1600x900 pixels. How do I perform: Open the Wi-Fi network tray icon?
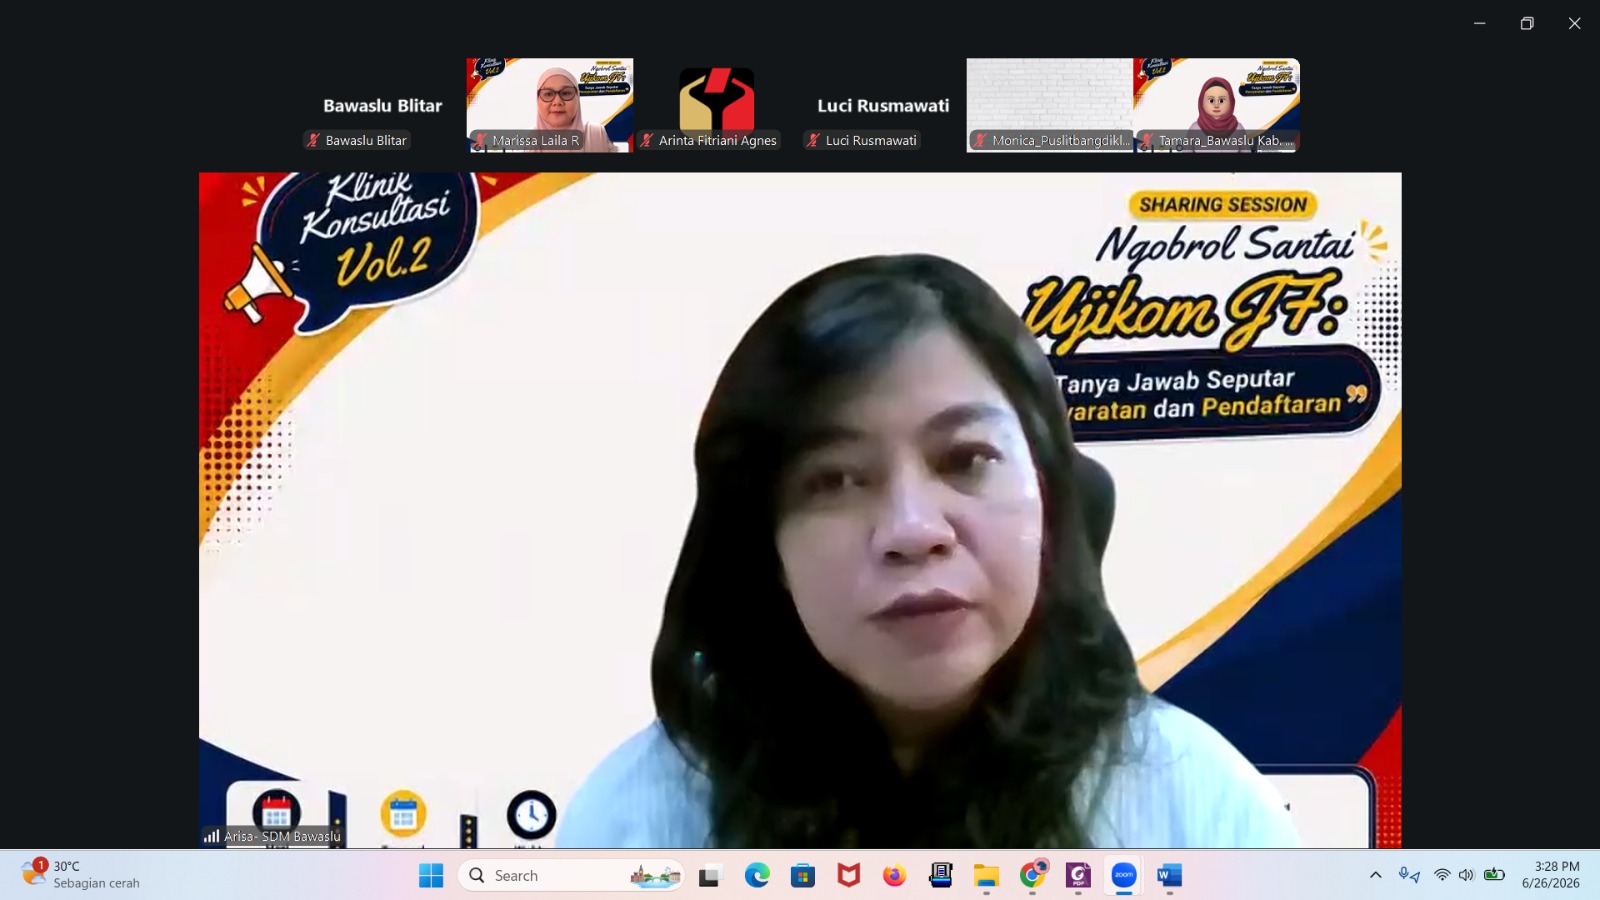click(x=1442, y=875)
